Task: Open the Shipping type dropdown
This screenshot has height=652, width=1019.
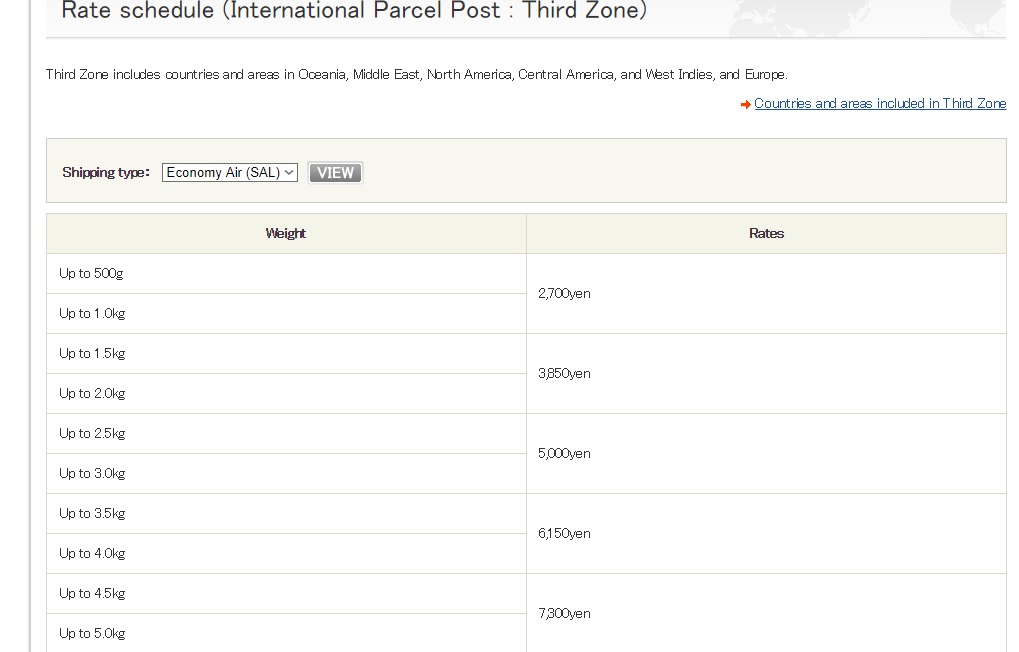Action: [230, 173]
